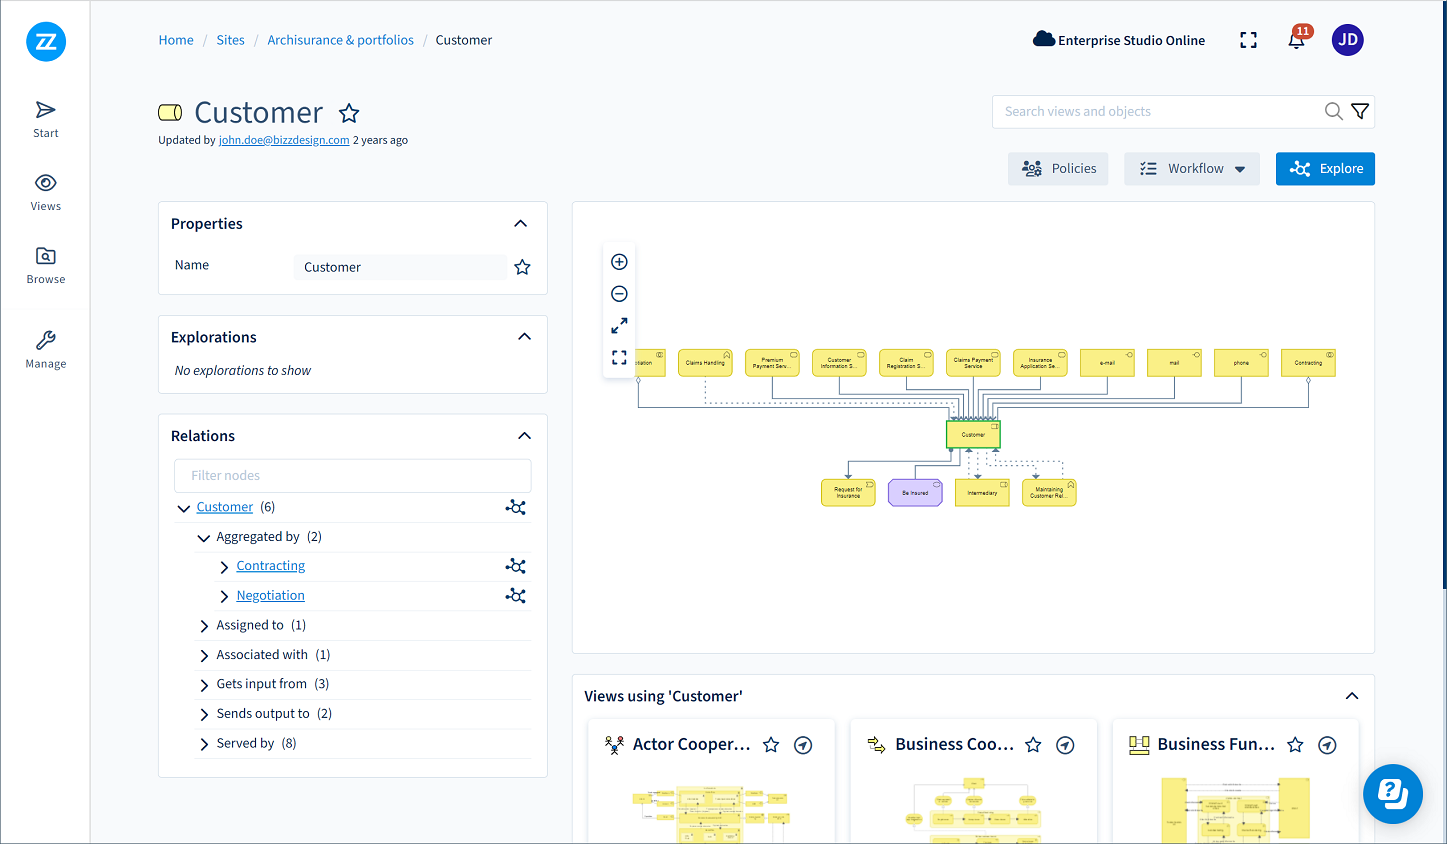This screenshot has width=1447, height=844.
Task: Star the Business Fun... view card
Action: point(1296,745)
